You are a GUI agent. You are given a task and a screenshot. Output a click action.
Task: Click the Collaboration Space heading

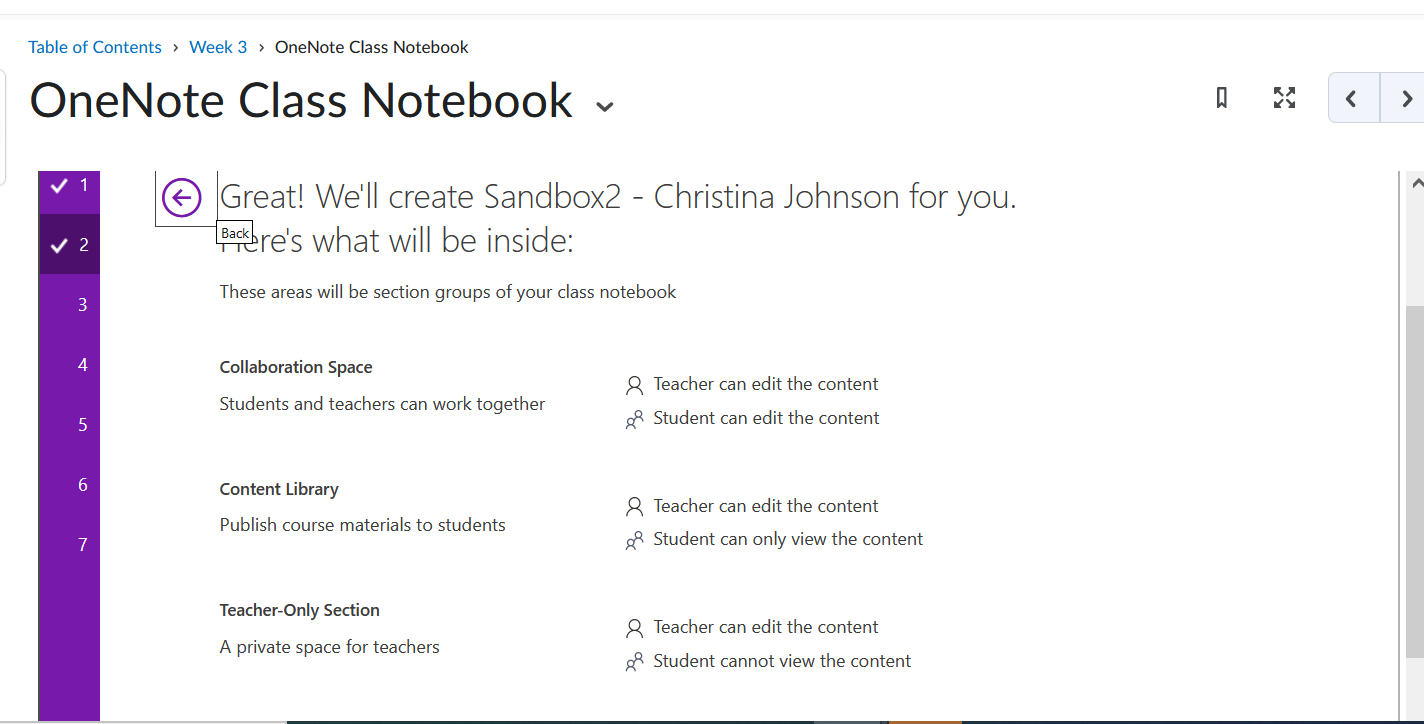[296, 367]
